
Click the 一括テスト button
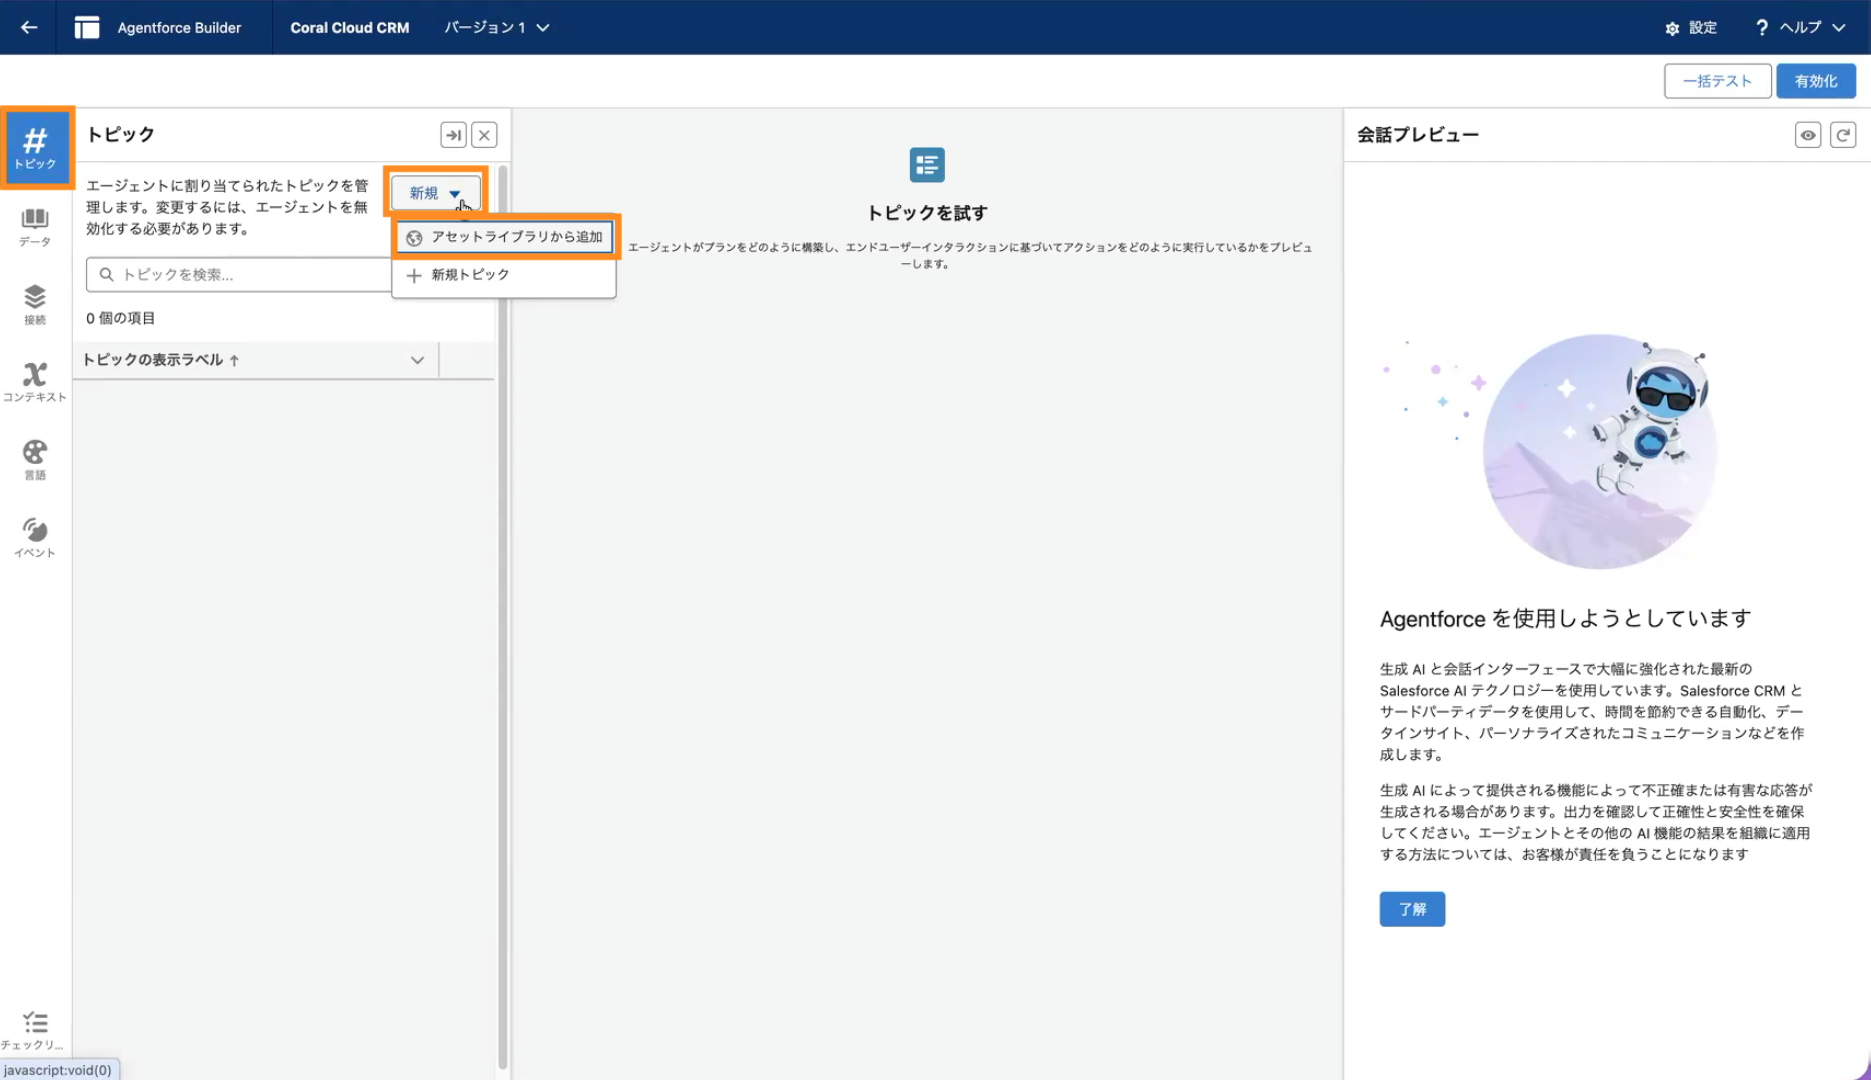tap(1717, 81)
